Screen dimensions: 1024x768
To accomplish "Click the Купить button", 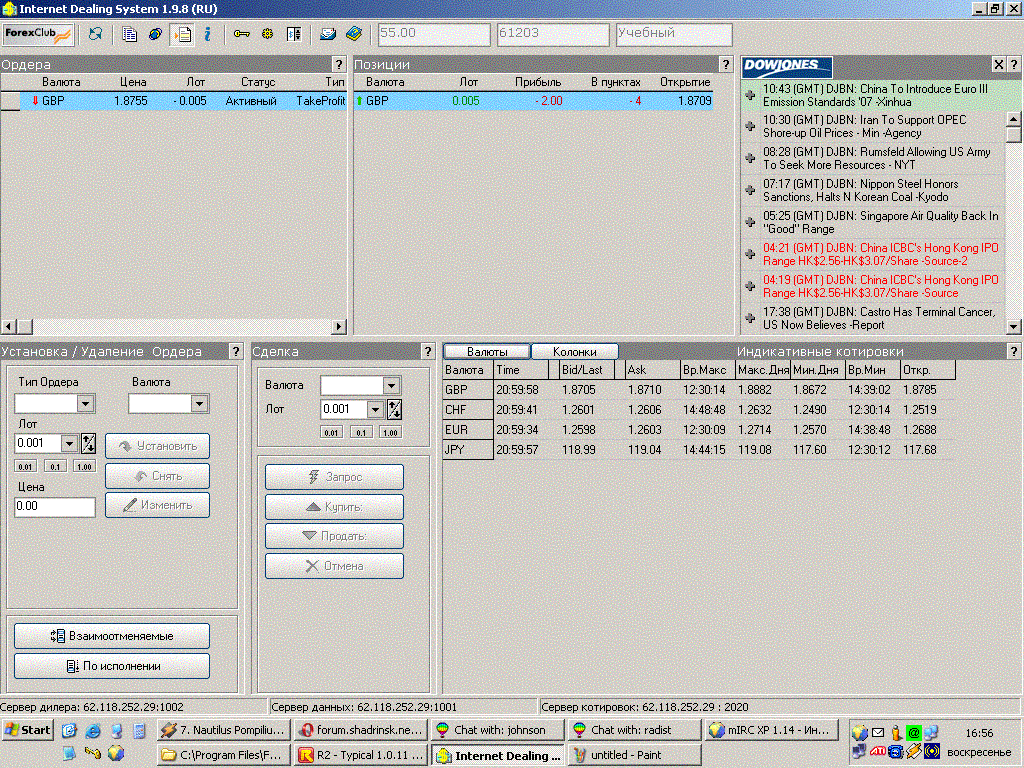I will pos(334,507).
